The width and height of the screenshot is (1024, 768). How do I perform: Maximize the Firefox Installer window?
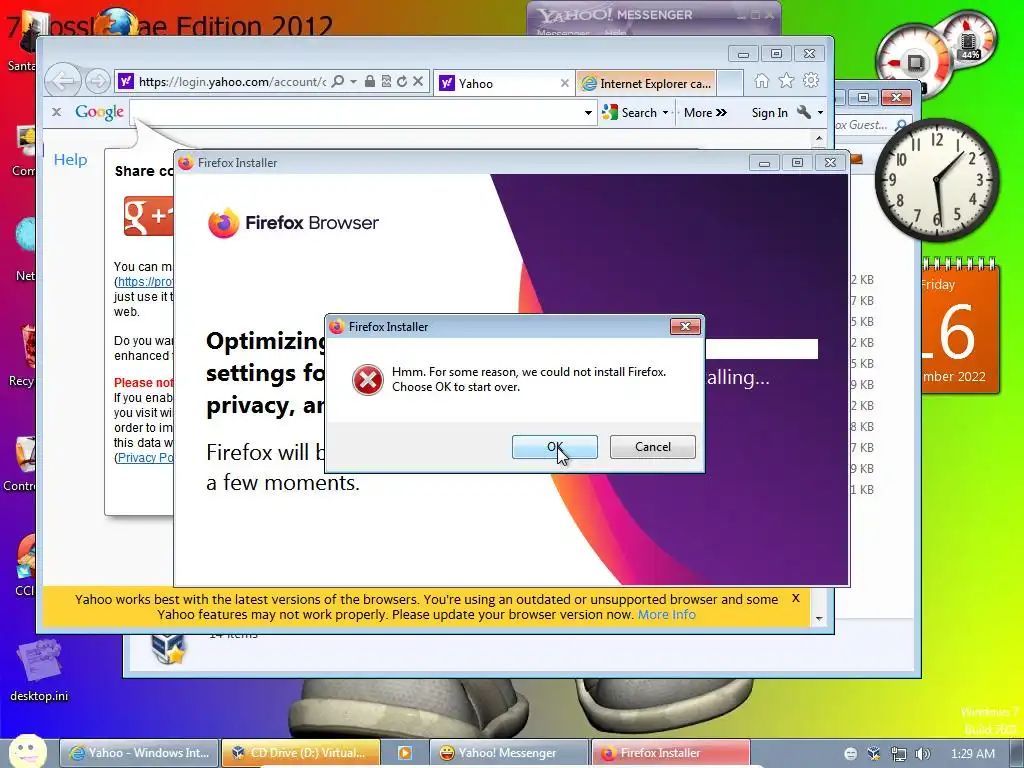pos(797,163)
